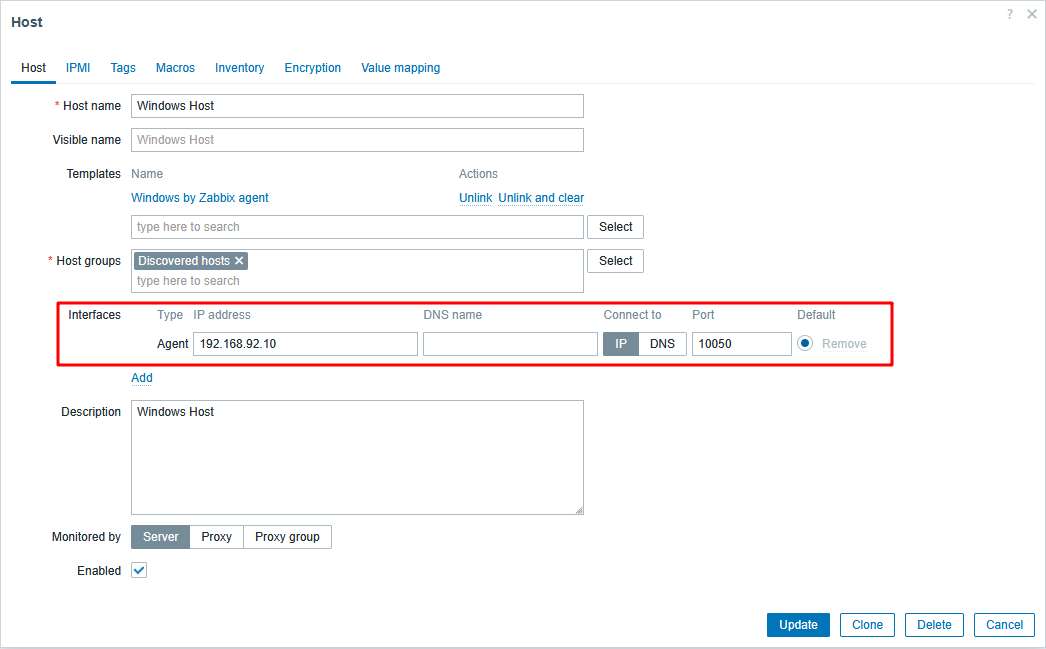Screen dimensions: 1046x649
Task: Set Connect to option to IP
Action: coord(620,344)
